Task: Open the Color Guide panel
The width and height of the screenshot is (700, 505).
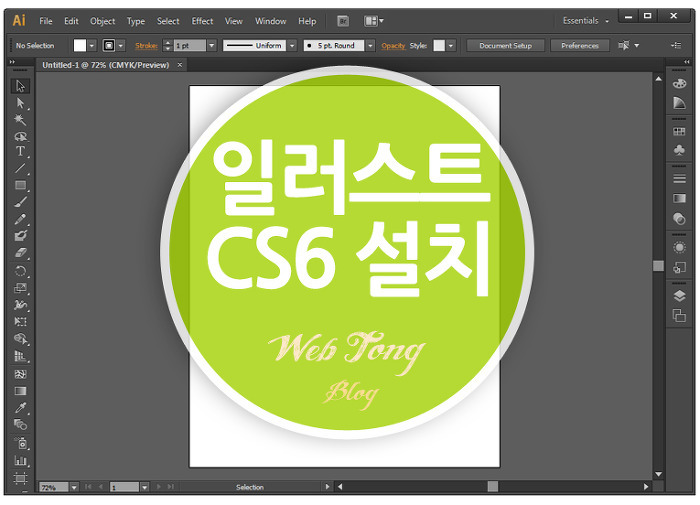Action: click(679, 103)
